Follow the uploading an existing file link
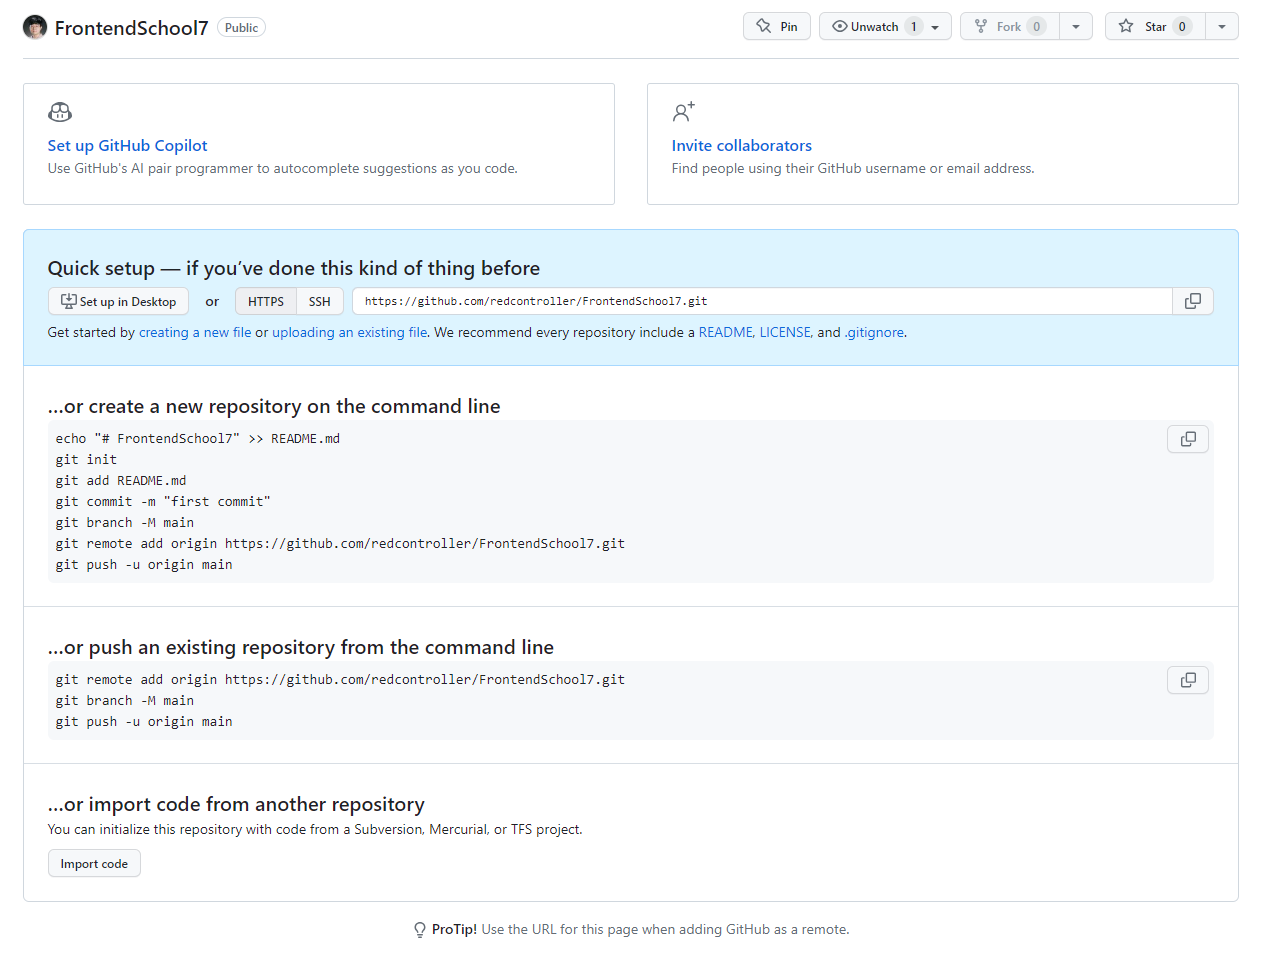This screenshot has height=959, width=1271. pyautogui.click(x=350, y=332)
